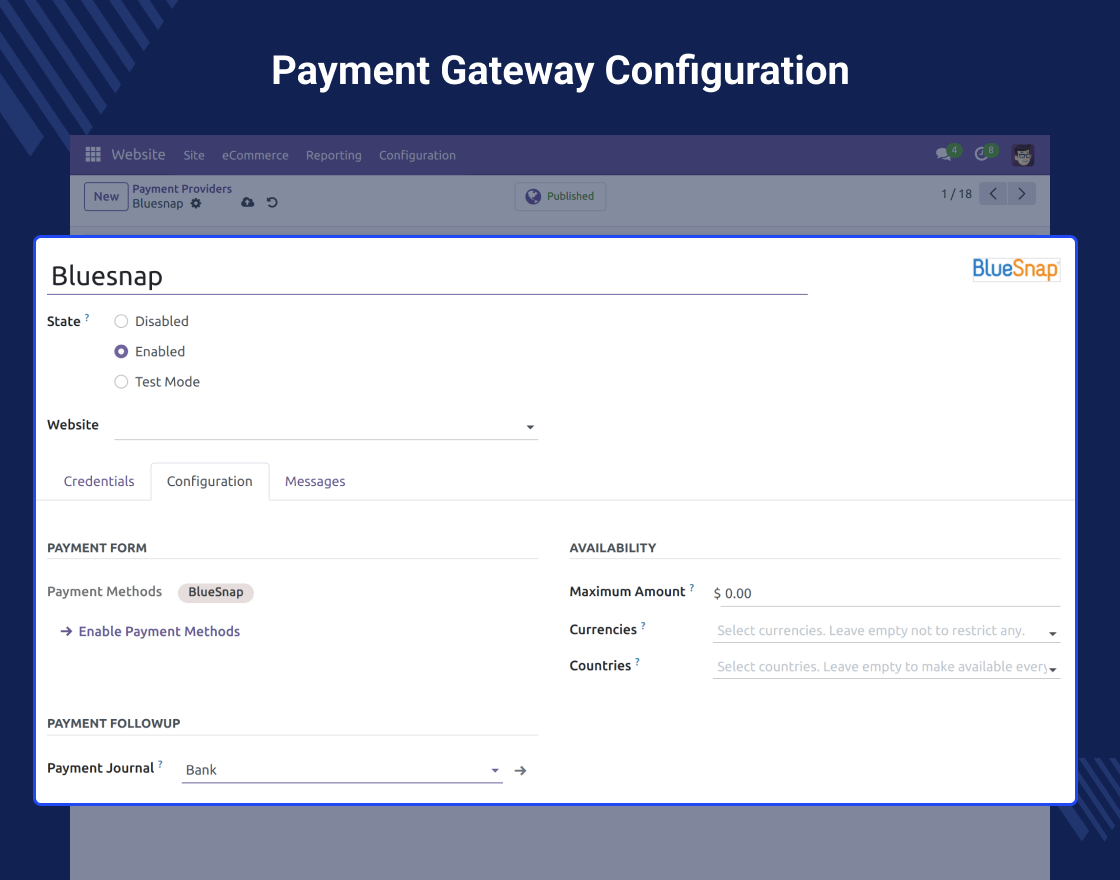Open Payment Journal external link arrow

click(521, 770)
